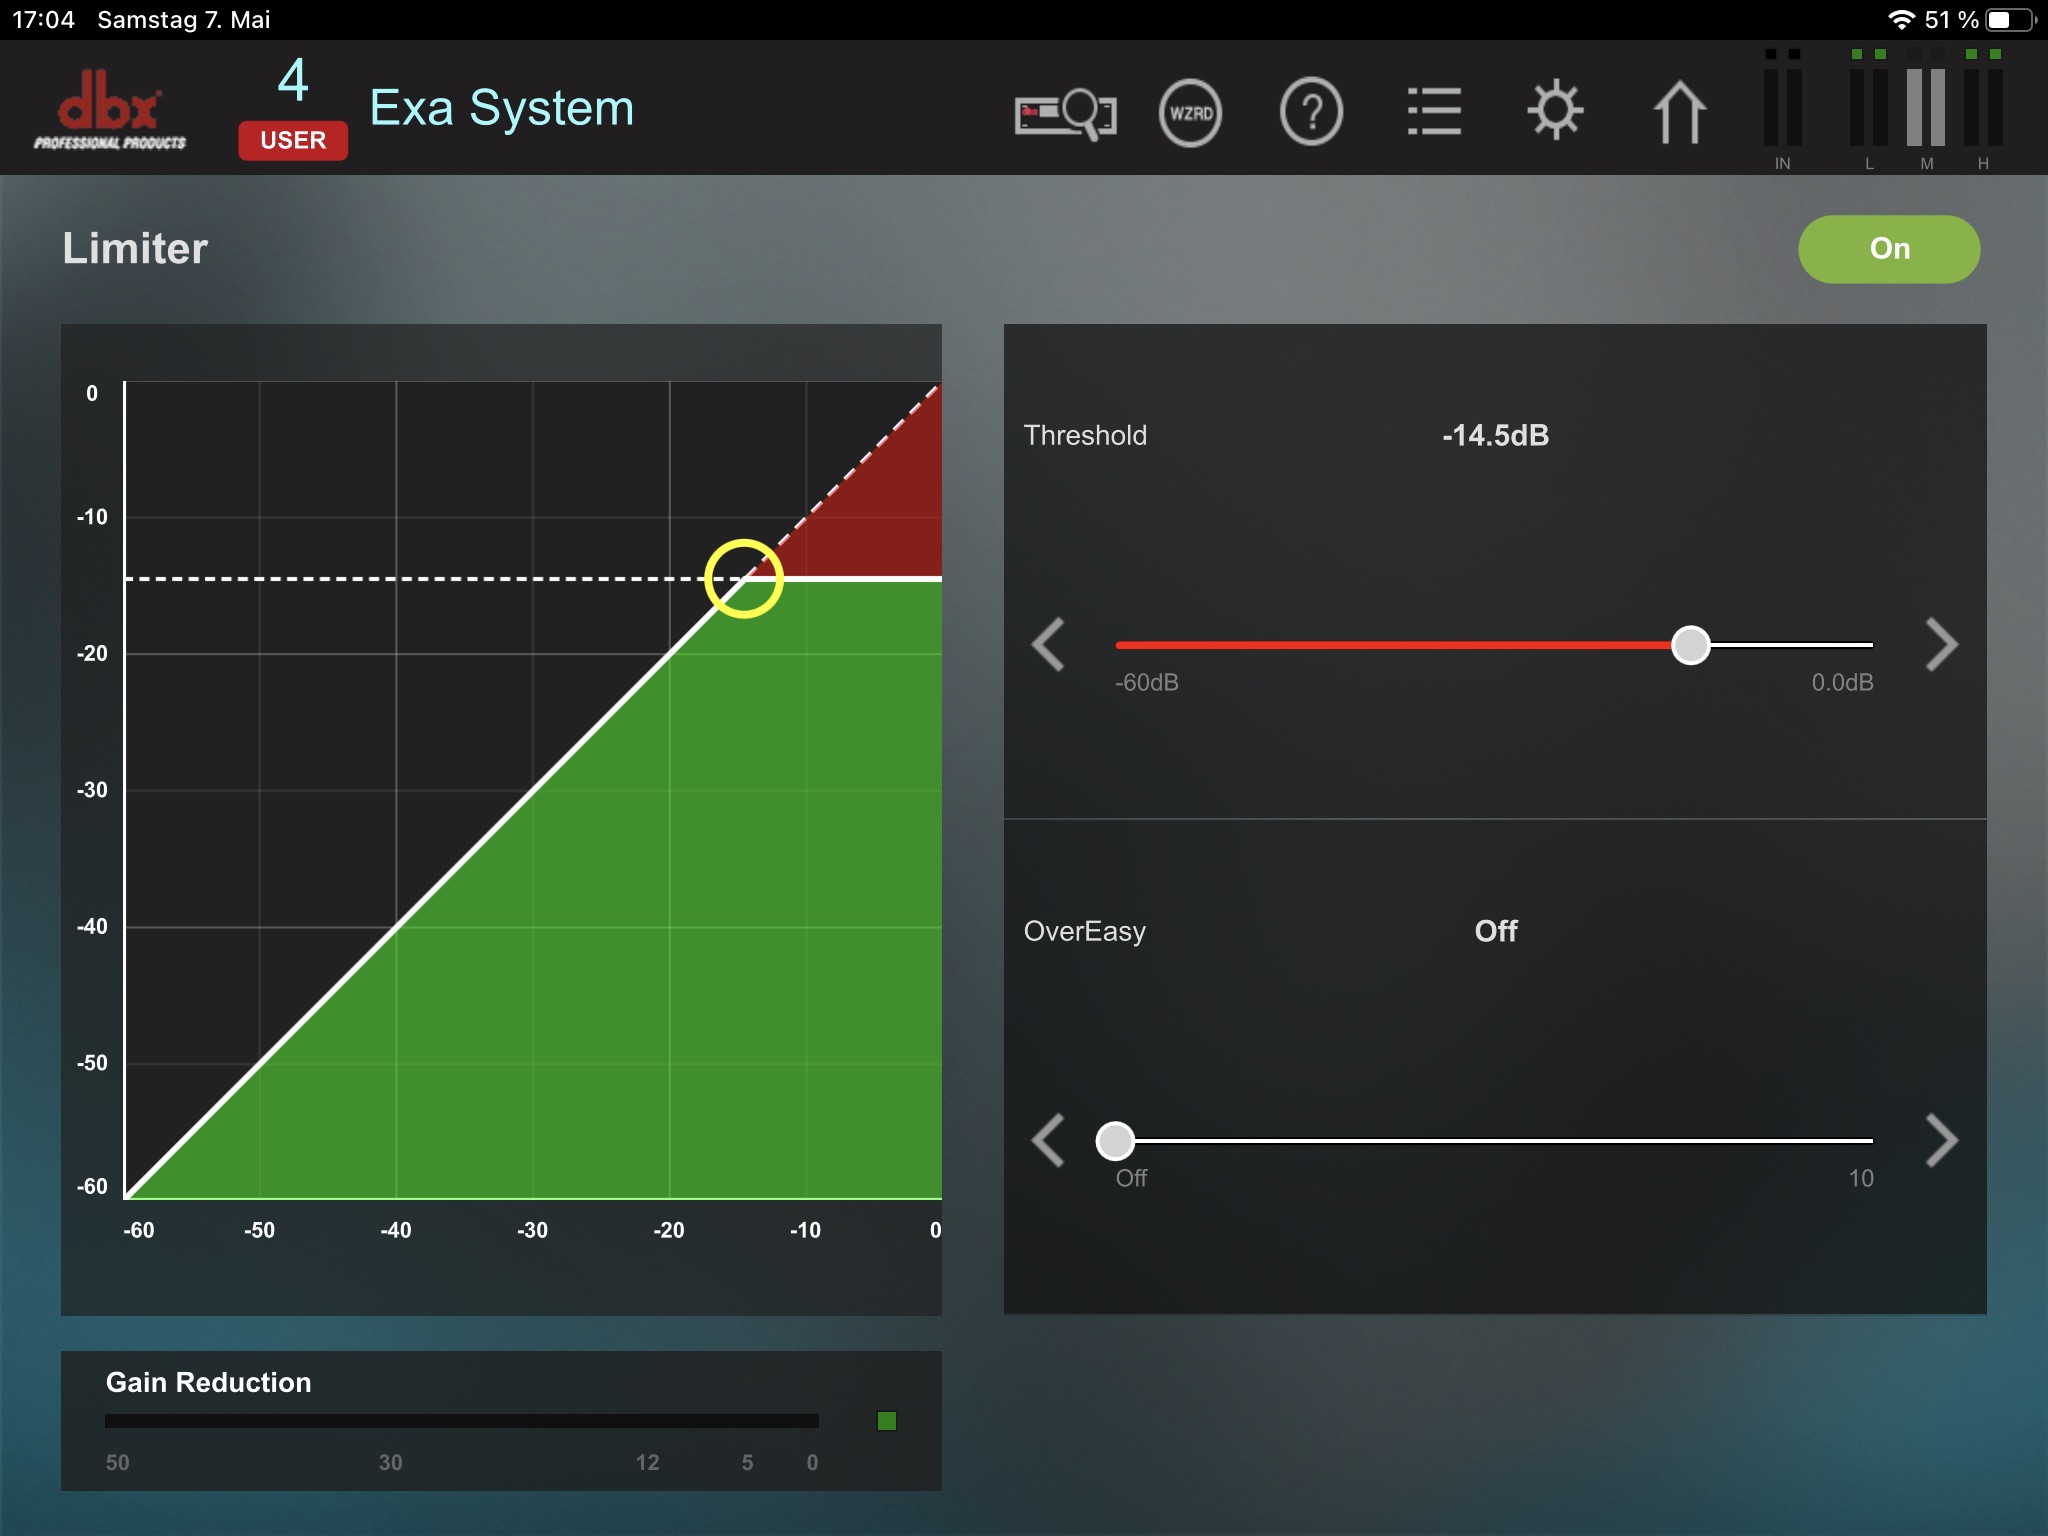Tap the Wi-Fi status icon
This screenshot has height=1536, width=2048.
point(1901,20)
